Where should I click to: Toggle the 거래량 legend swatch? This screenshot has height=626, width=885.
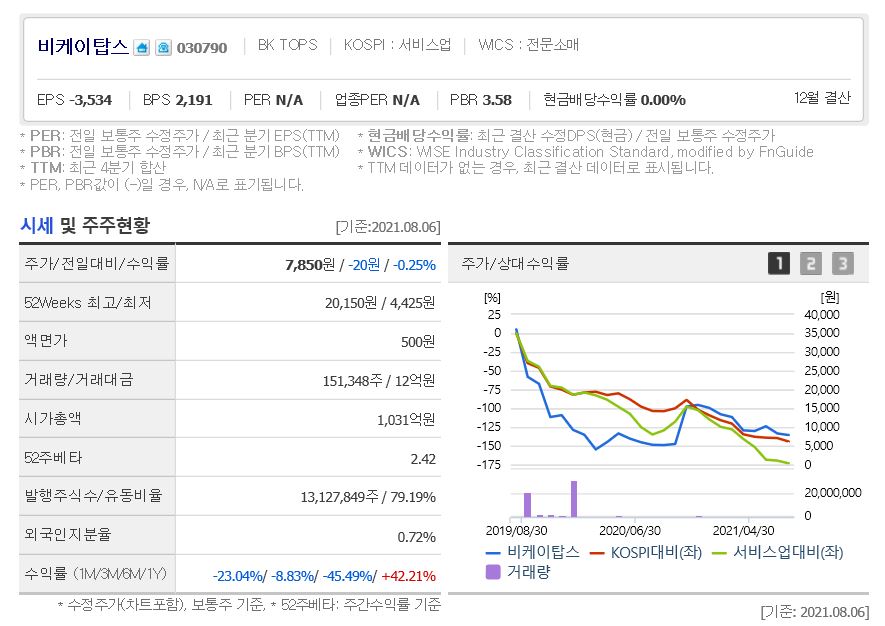coord(493,572)
